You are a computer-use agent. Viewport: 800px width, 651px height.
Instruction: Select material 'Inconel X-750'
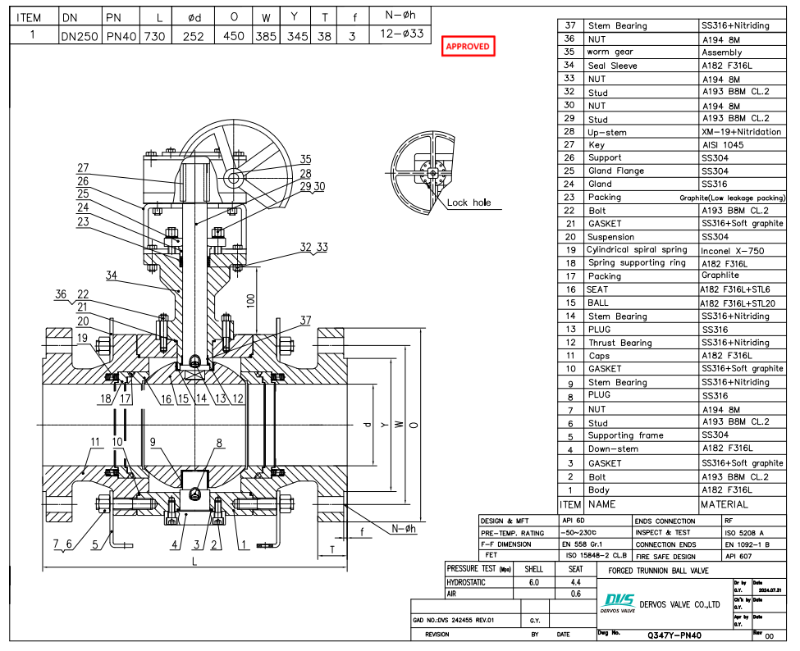point(732,251)
